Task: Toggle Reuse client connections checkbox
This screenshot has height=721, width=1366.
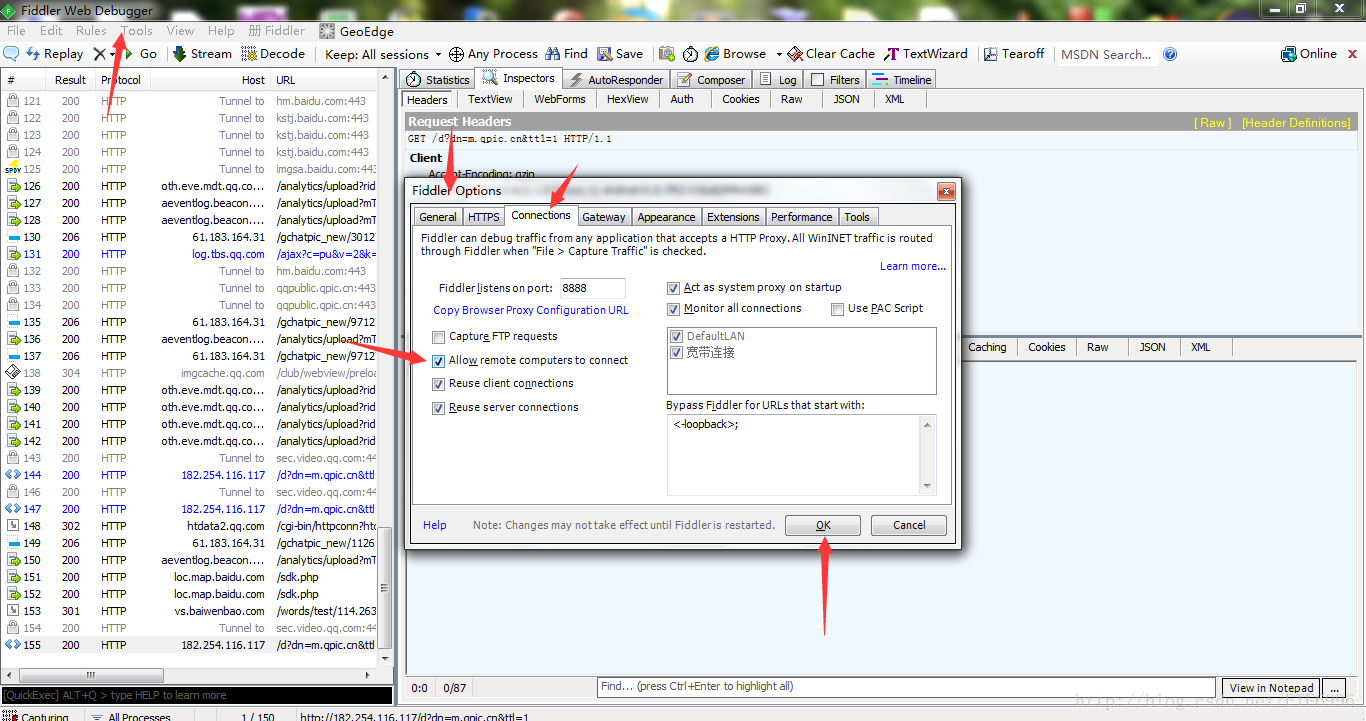Action: [439, 384]
